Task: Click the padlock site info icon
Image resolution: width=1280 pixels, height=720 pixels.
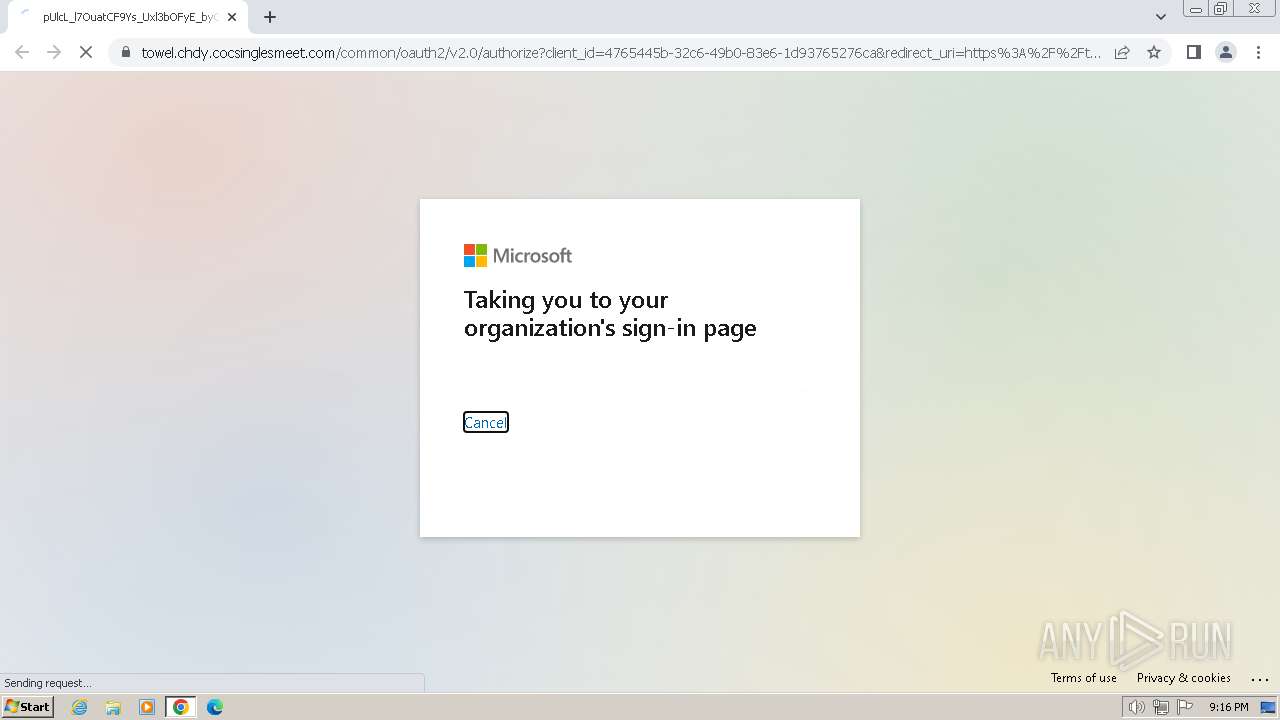Action: [x=125, y=52]
